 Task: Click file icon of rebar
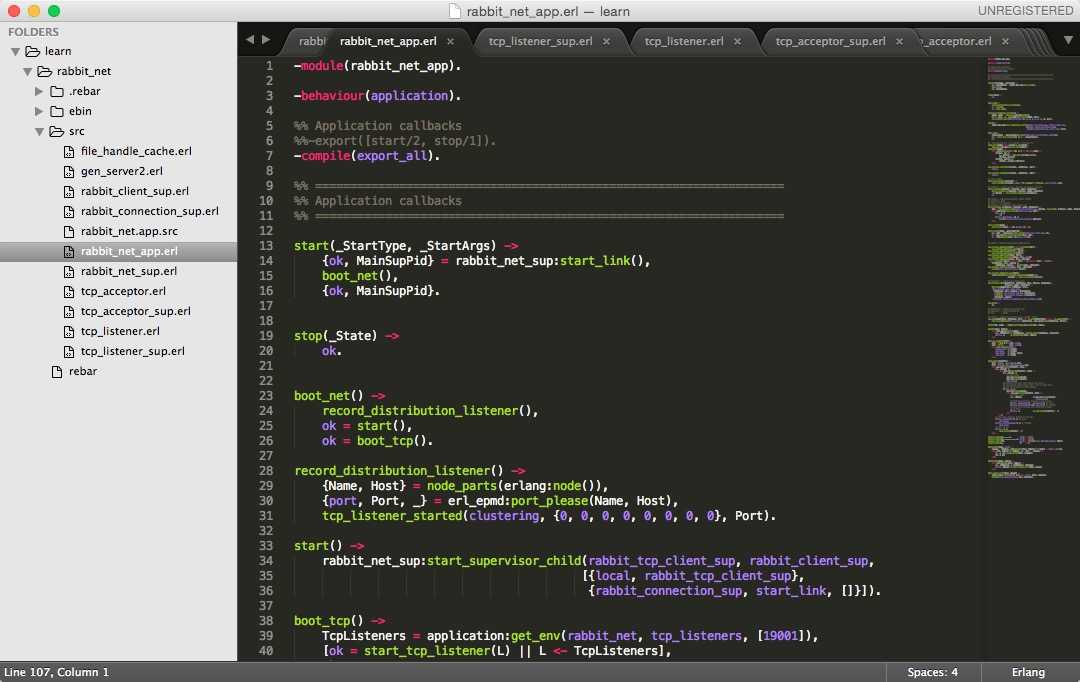pos(57,371)
